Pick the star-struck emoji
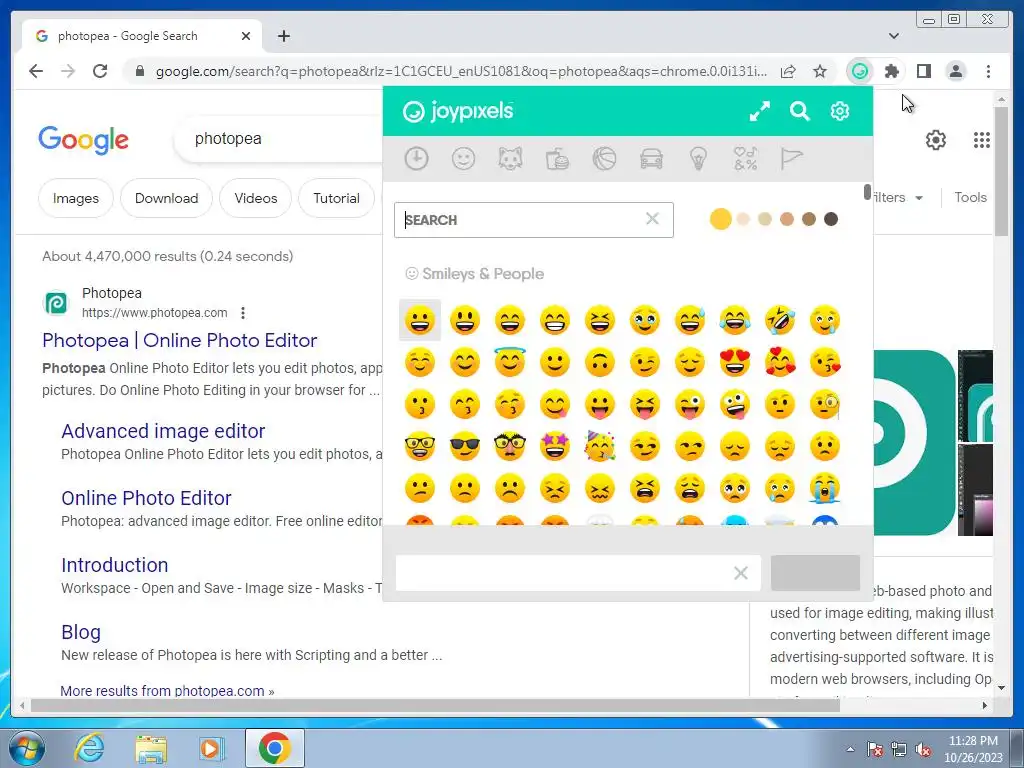1024x768 pixels. (554, 447)
